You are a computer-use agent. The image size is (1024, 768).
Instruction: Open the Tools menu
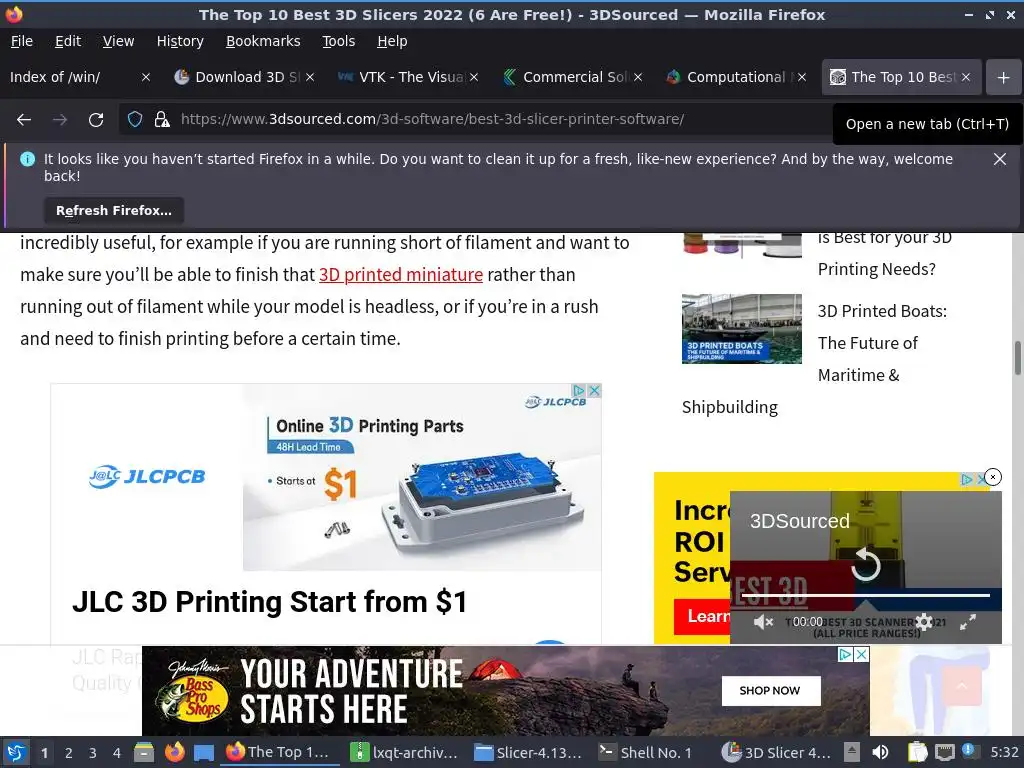tap(338, 41)
